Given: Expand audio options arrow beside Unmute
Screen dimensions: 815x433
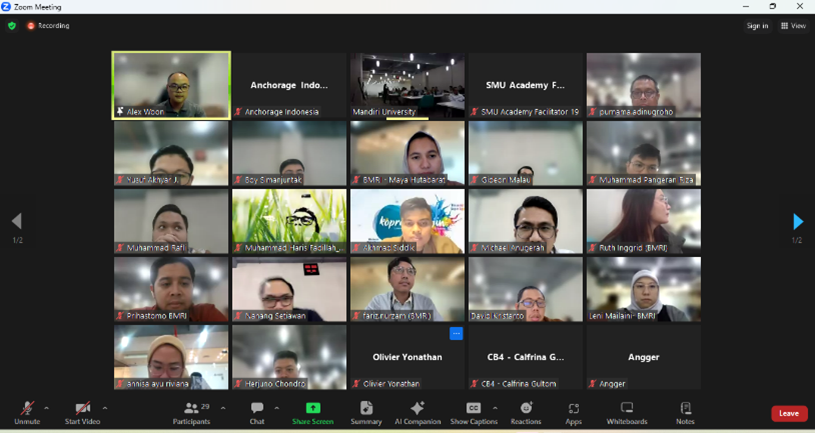Looking at the screenshot, I should 47,408.
